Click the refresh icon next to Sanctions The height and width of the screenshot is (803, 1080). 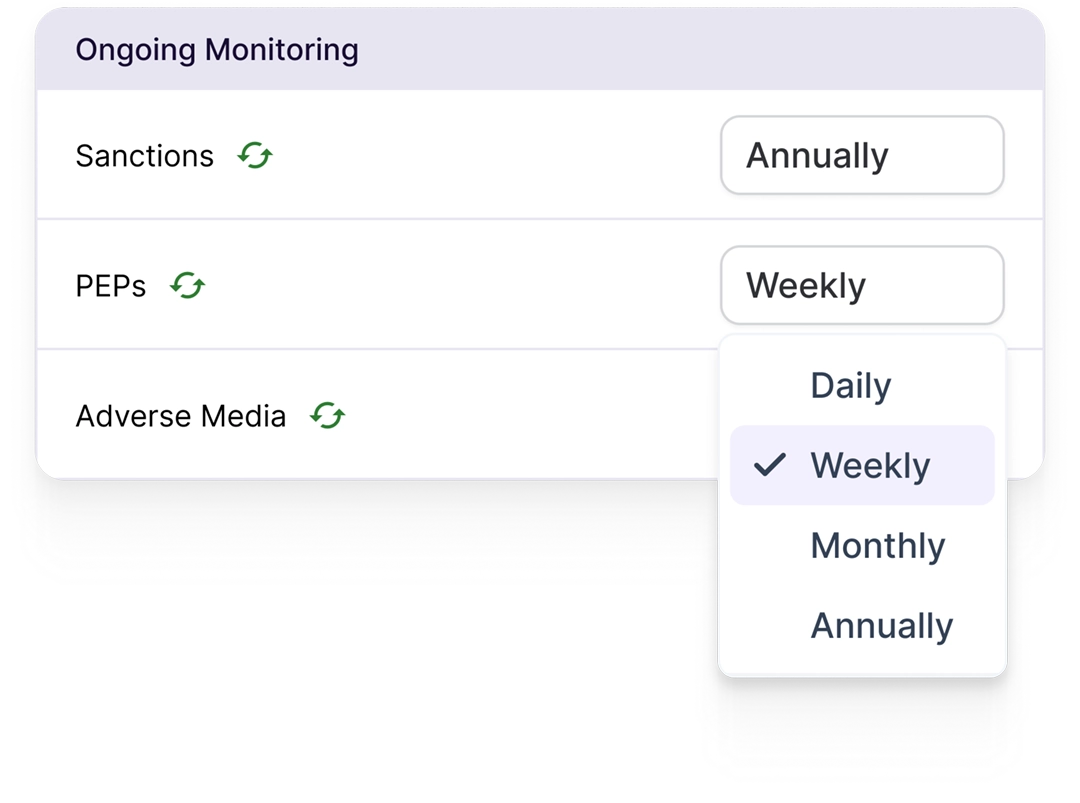[255, 156]
